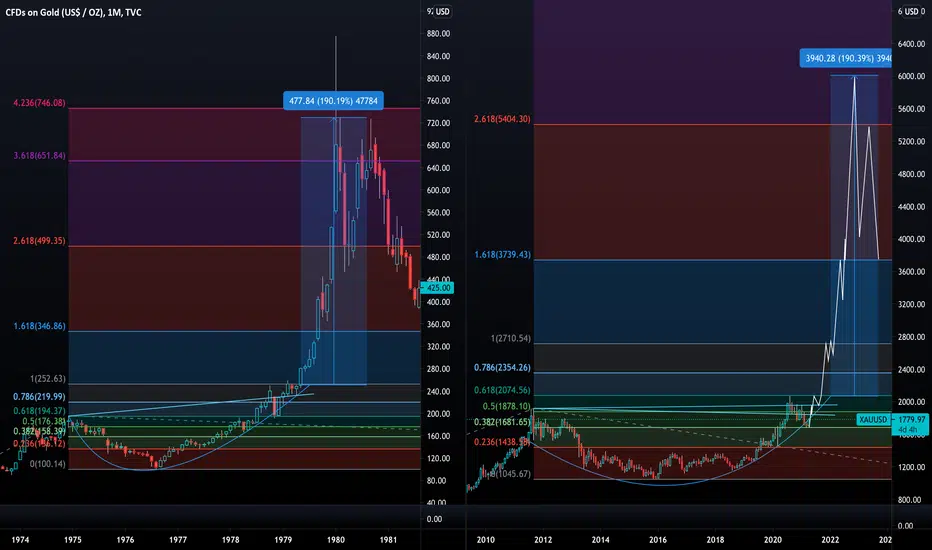Click the 1779.97 last price label

pos(911,420)
